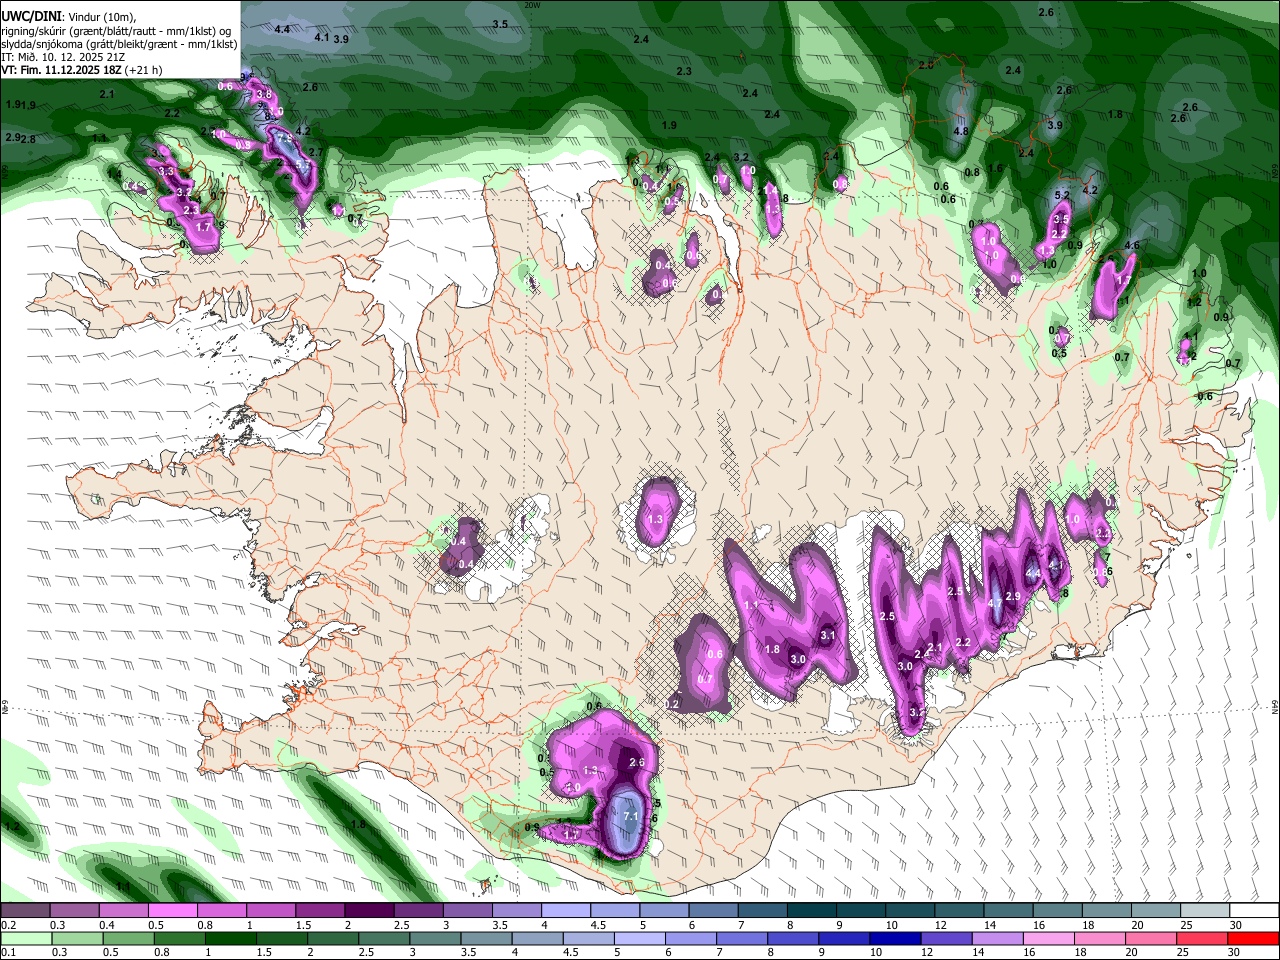Select the bright red 30 swatch ending the lower legend

pos(1253,938)
